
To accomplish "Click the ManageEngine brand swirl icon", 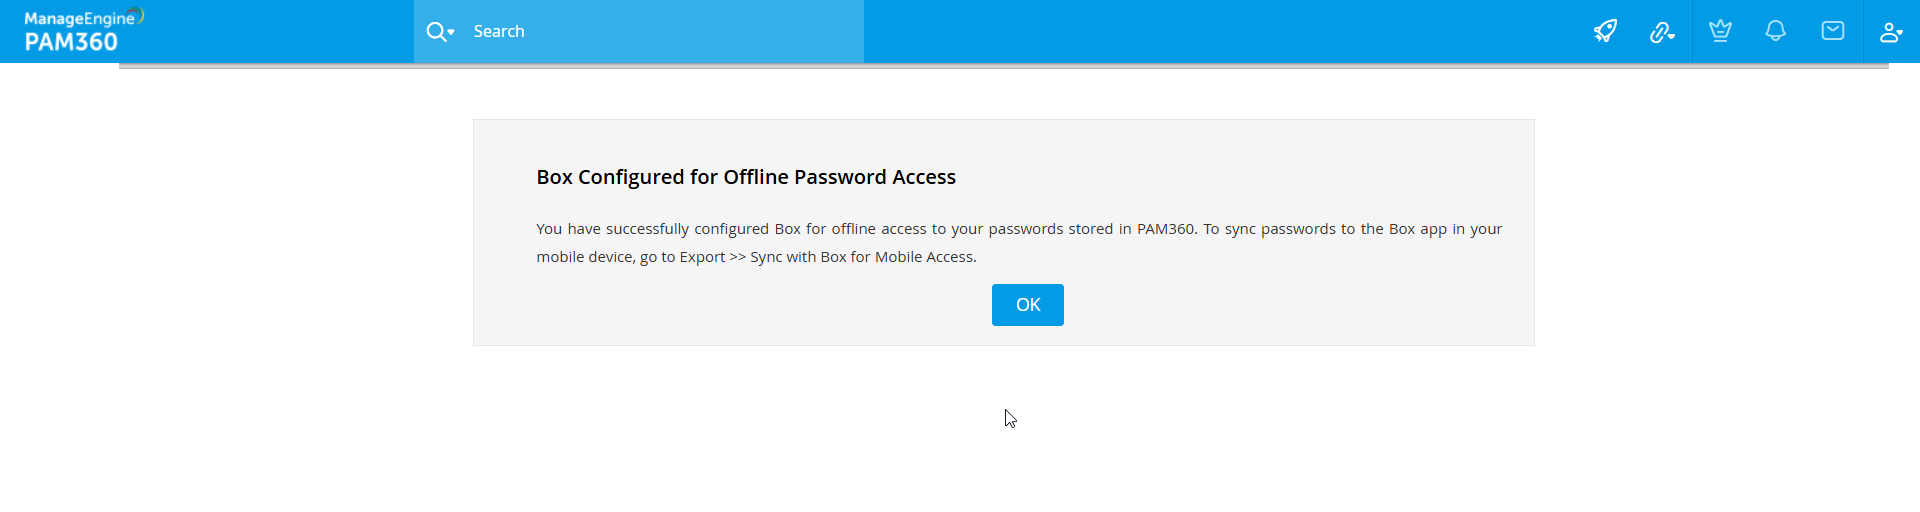I will pyautogui.click(x=140, y=14).
